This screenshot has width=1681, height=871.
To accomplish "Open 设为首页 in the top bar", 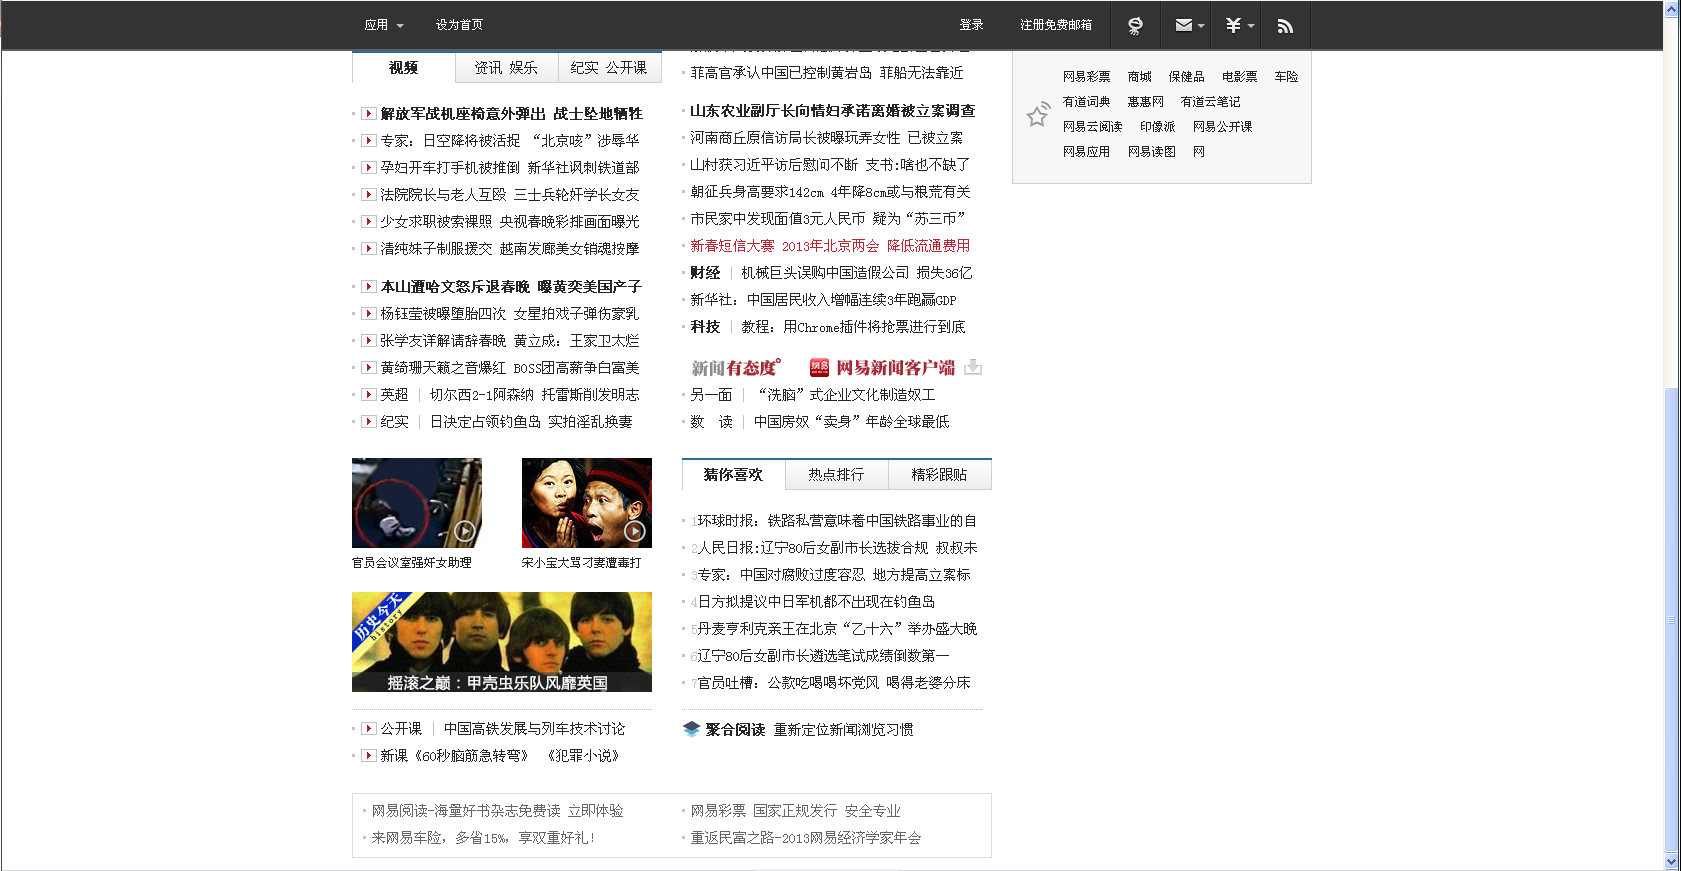I will click(459, 25).
